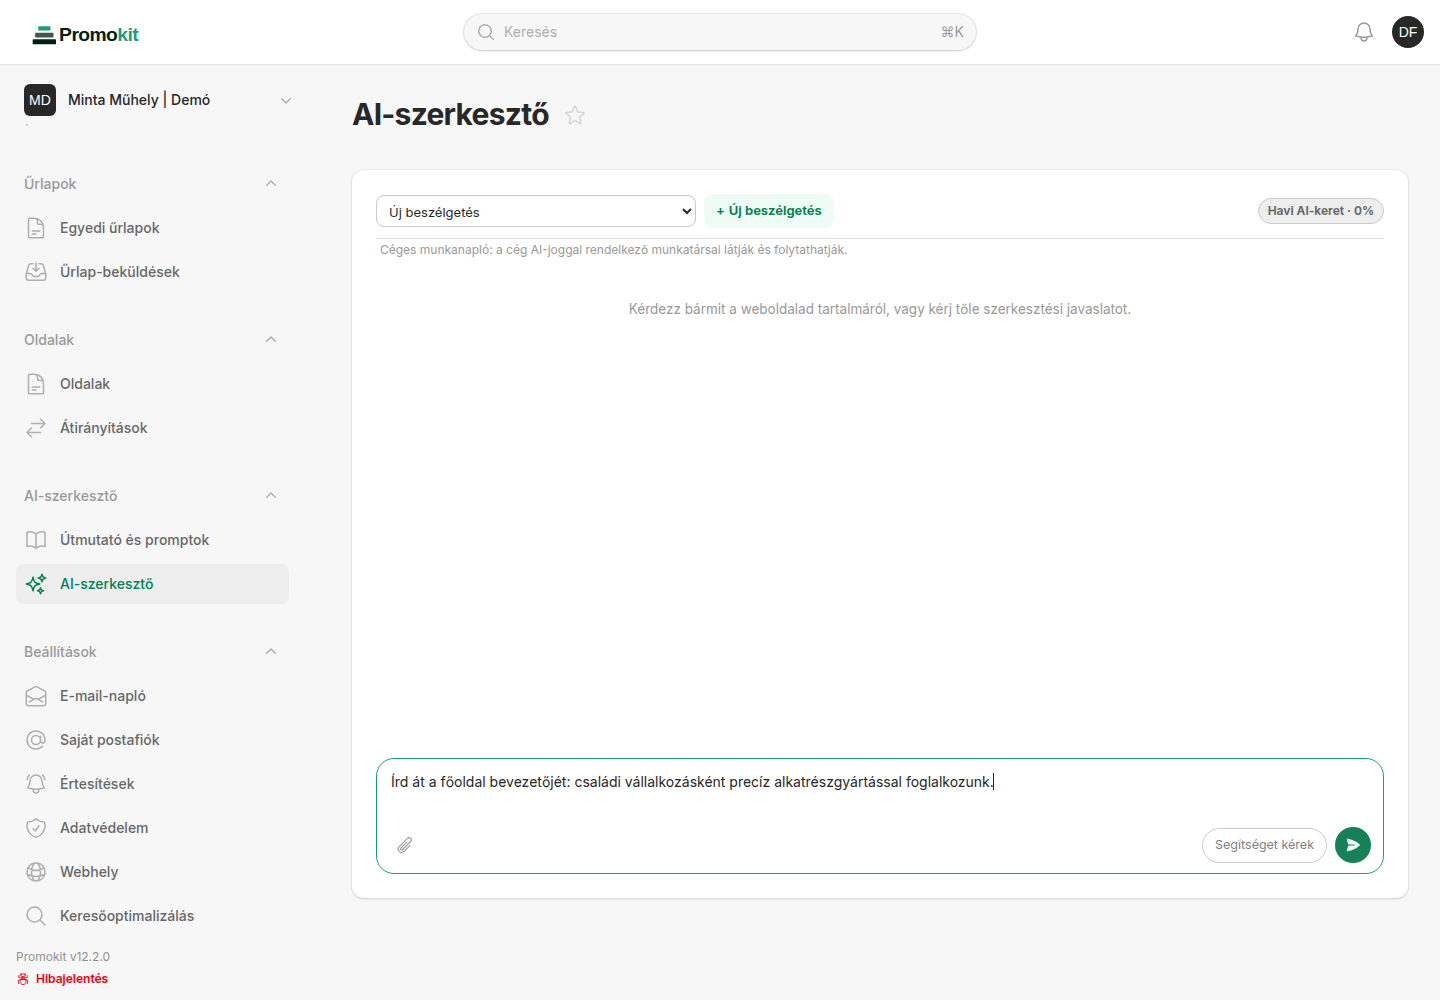Click the Egyedi űrlapok document icon
The height and width of the screenshot is (1000, 1440).
click(x=36, y=228)
